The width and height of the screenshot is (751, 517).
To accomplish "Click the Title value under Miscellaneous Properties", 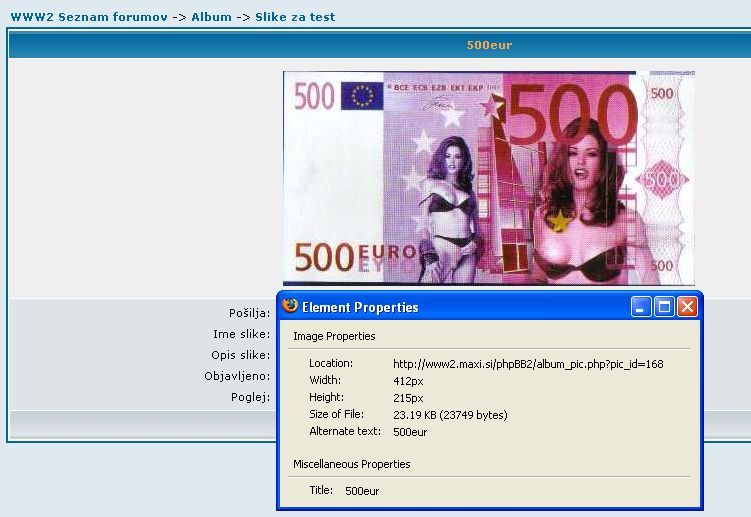I will point(362,491).
